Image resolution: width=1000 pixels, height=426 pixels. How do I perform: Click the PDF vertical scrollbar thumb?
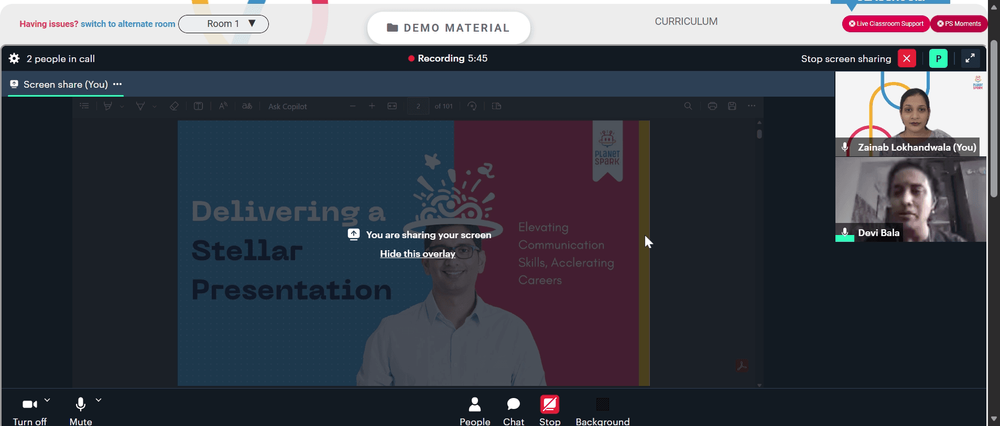[759, 134]
